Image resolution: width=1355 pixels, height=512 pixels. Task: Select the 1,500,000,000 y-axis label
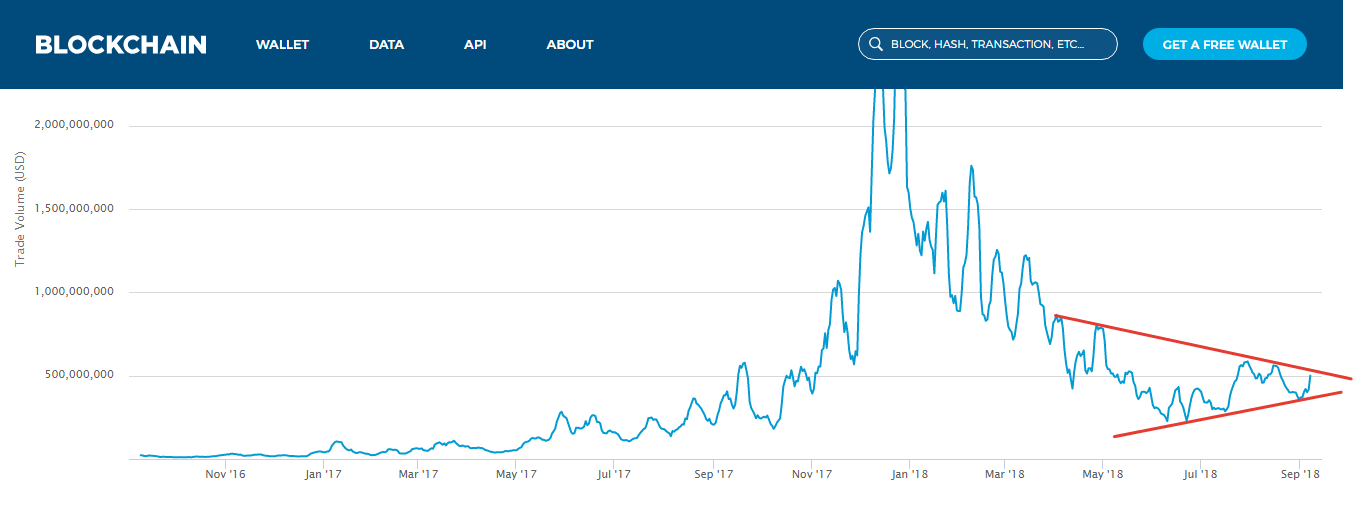point(74,209)
